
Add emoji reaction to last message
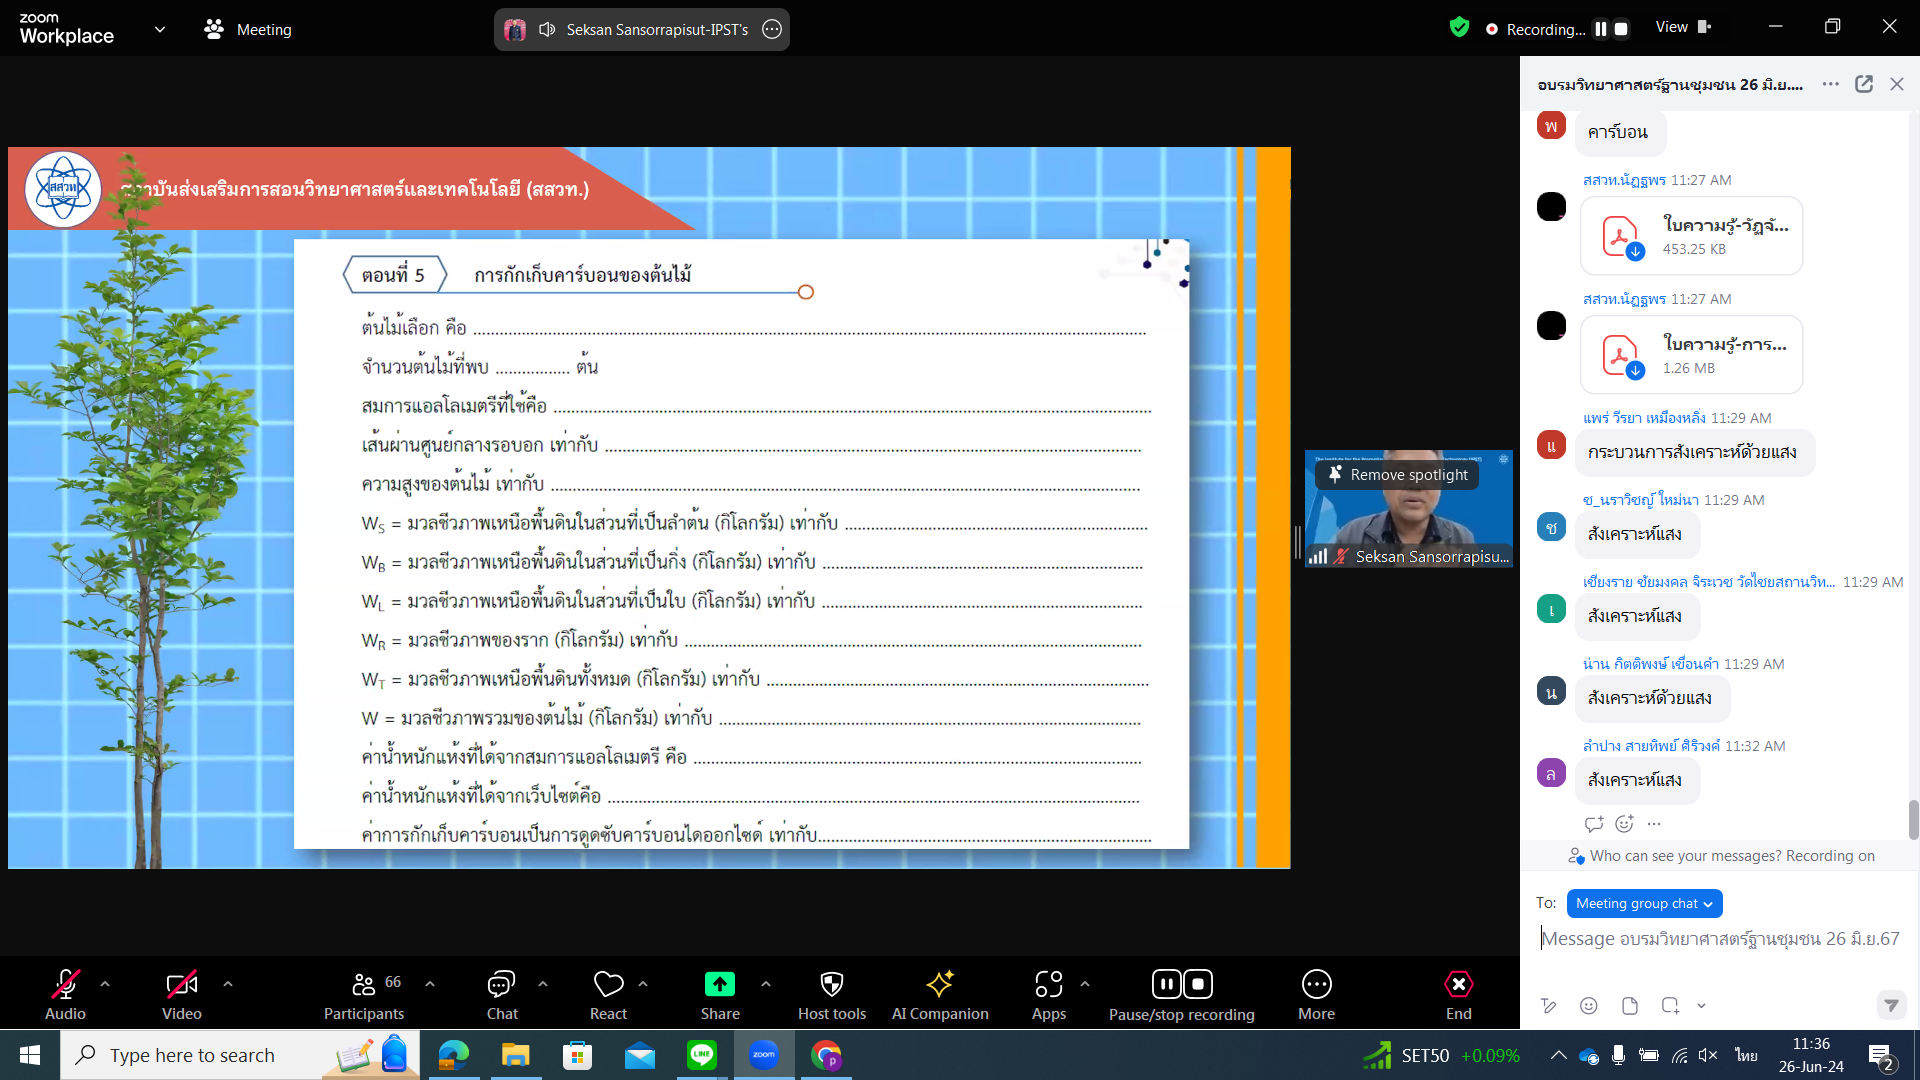1624,824
